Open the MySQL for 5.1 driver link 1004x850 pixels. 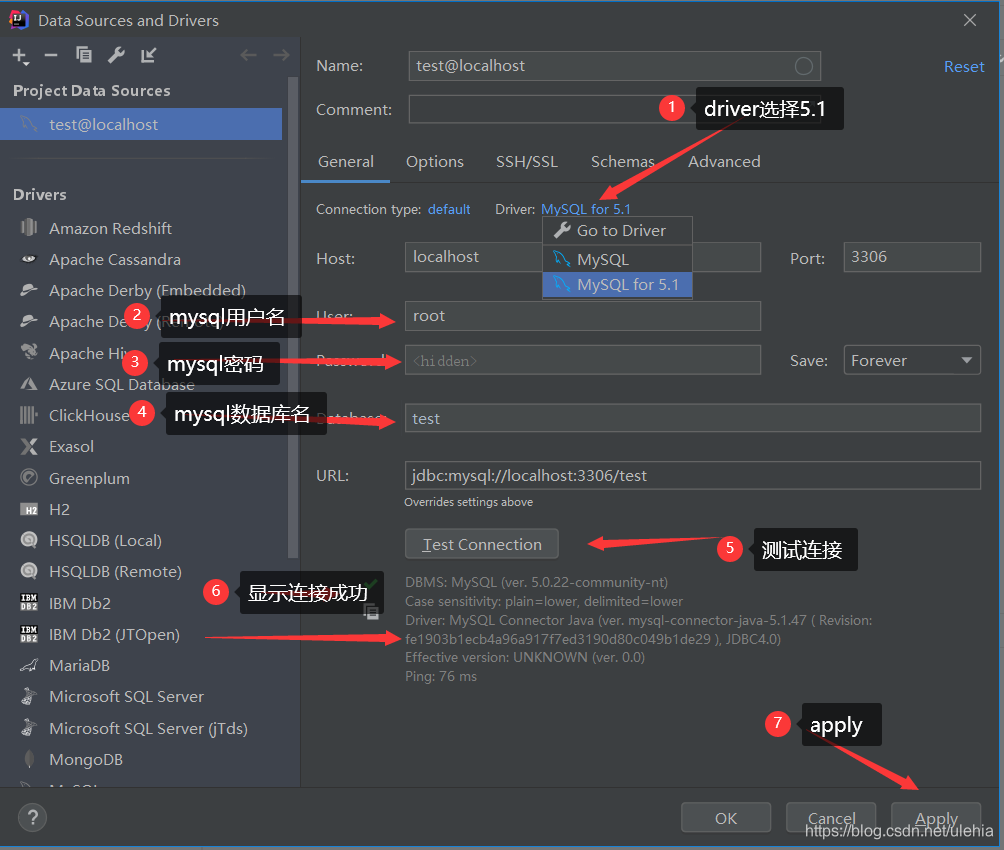tap(586, 209)
